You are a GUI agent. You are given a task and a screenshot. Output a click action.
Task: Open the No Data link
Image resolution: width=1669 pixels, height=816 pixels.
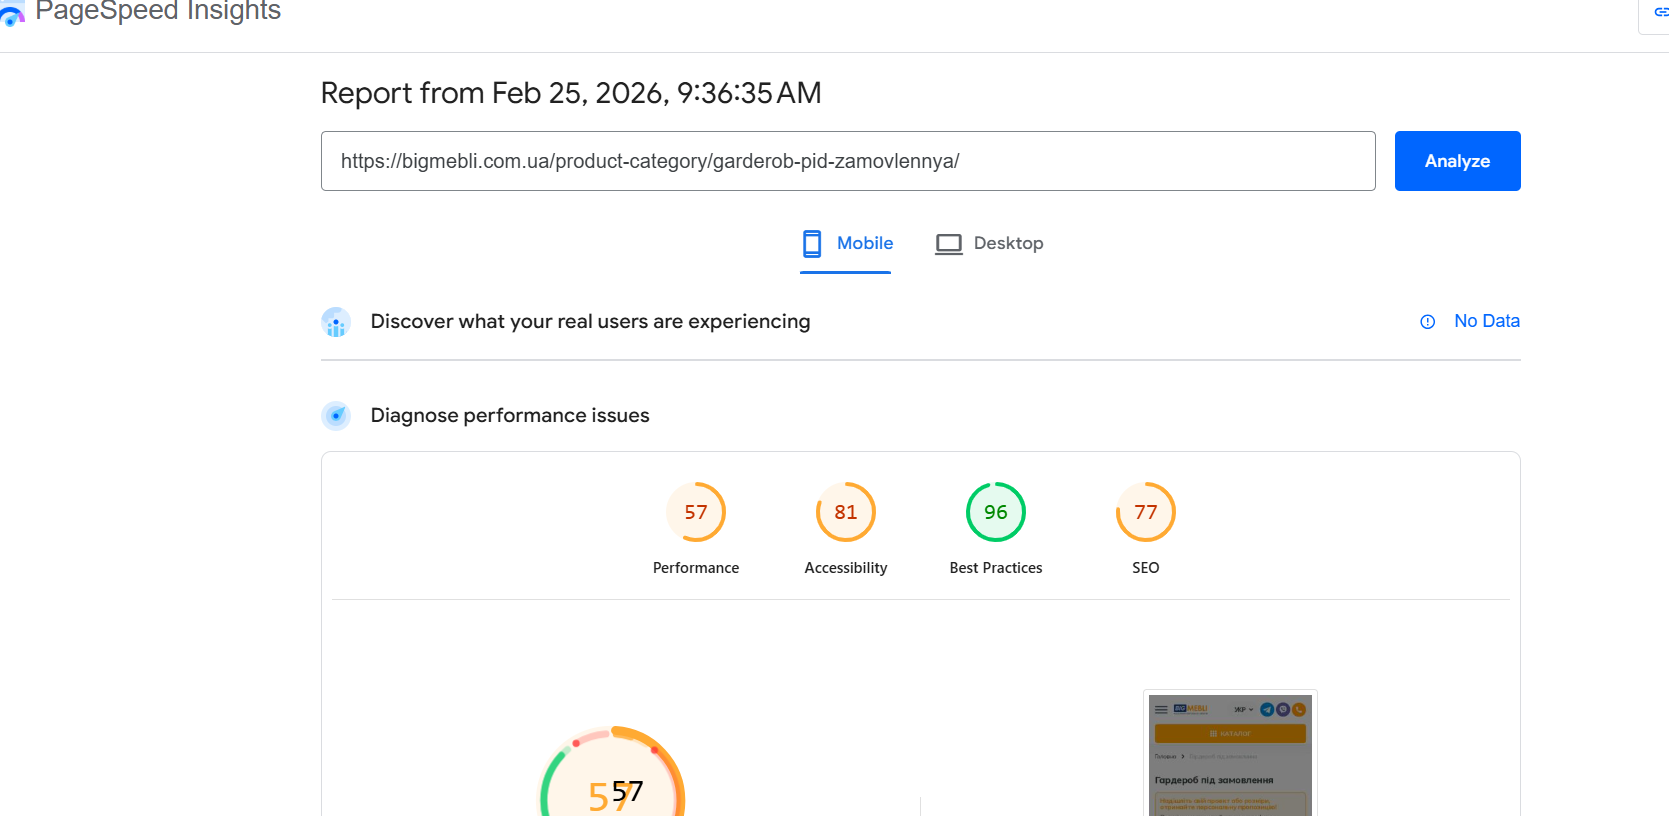[1486, 321]
